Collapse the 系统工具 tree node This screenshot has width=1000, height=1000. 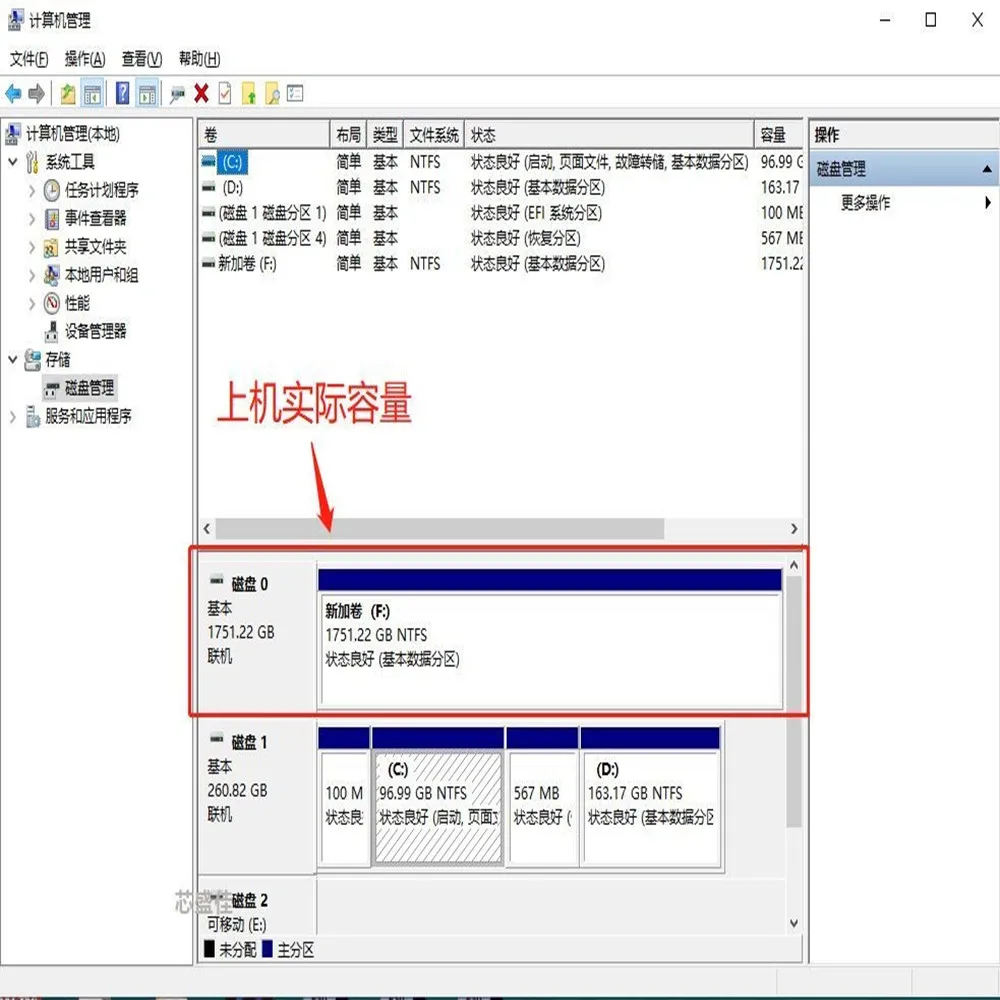[x=13, y=162]
